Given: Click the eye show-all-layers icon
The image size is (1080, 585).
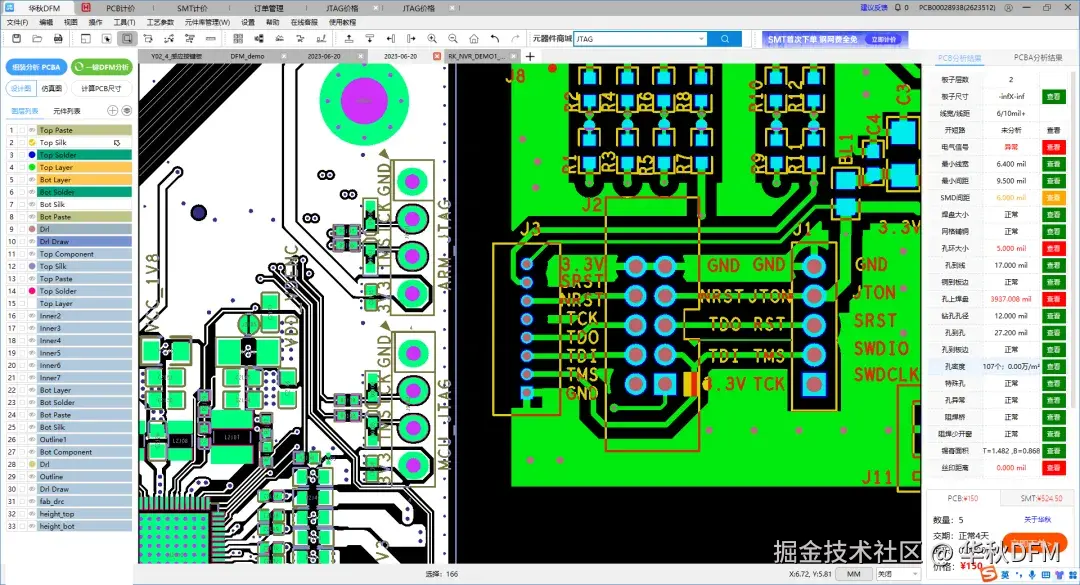Looking at the screenshot, I should pyautogui.click(x=127, y=110).
